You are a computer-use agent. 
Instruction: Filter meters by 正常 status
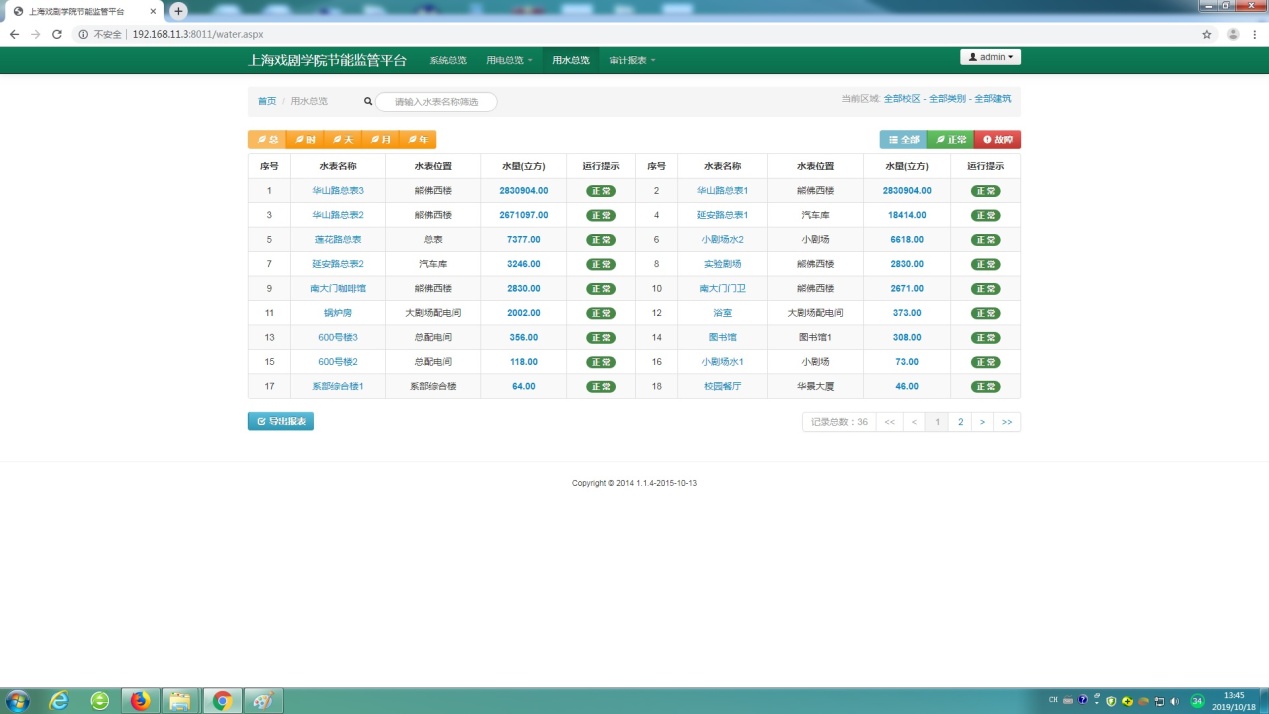coord(950,140)
